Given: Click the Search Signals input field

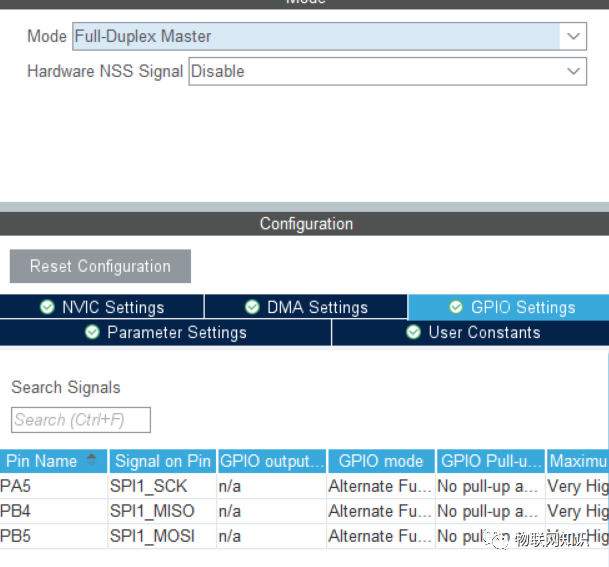Looking at the screenshot, I should (81, 420).
